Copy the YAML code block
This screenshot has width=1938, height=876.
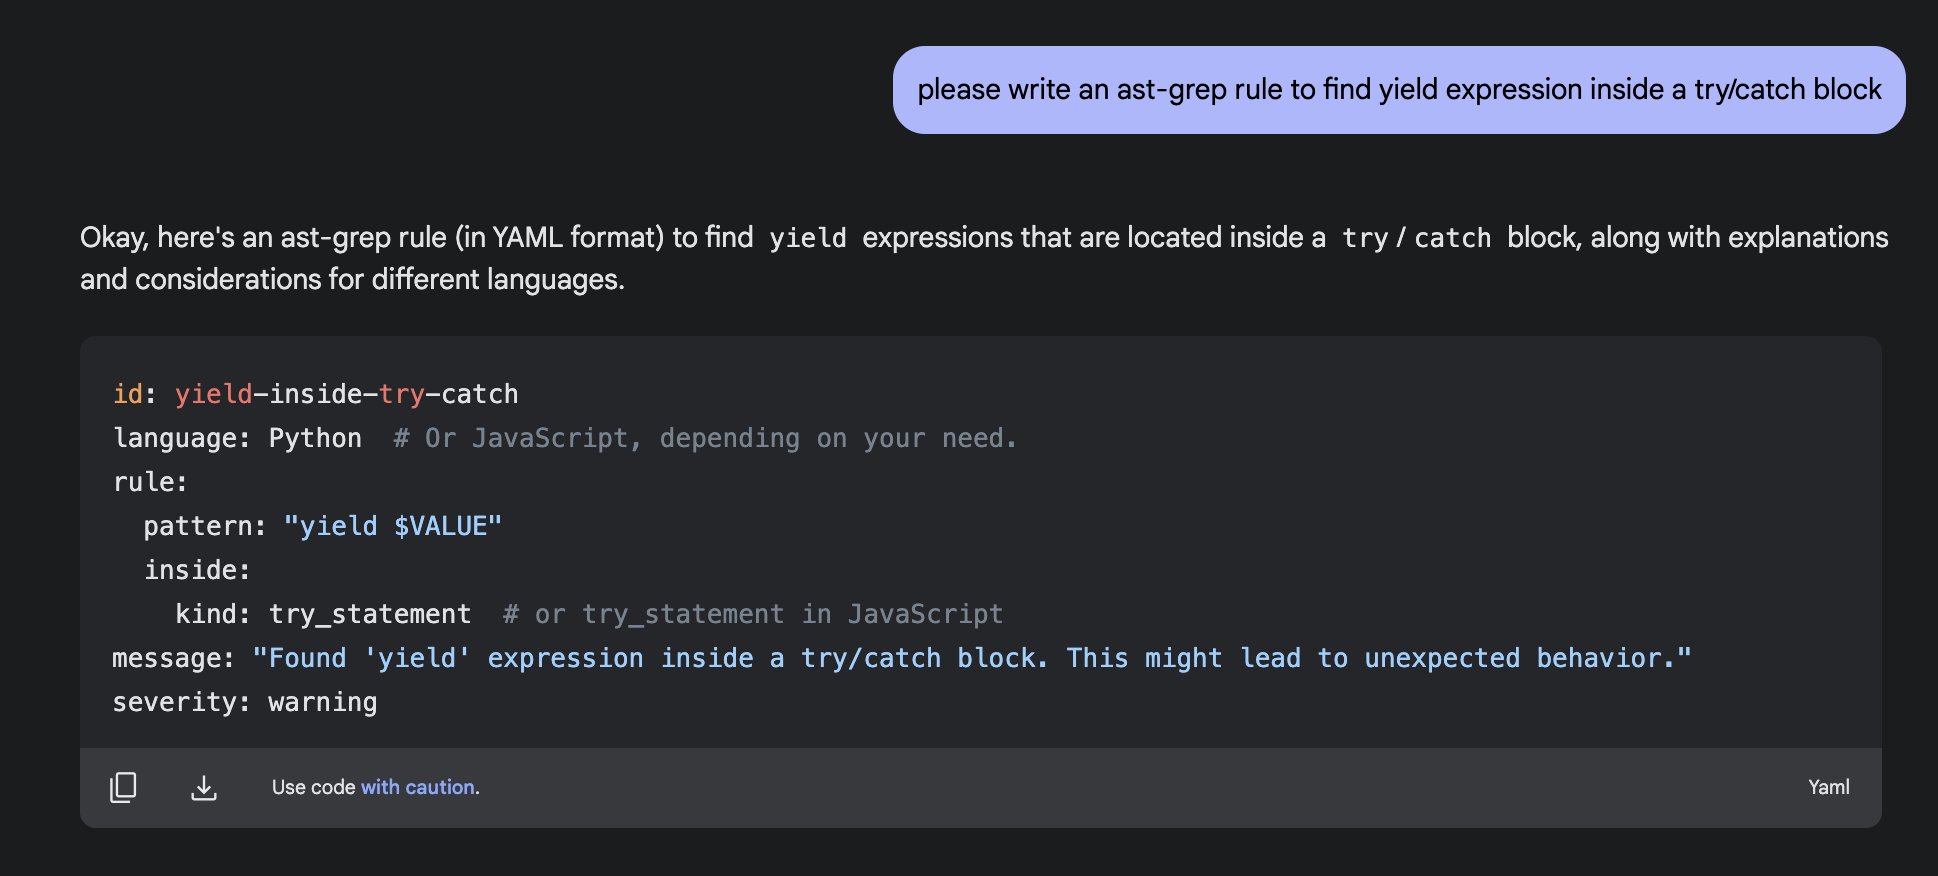[123, 787]
